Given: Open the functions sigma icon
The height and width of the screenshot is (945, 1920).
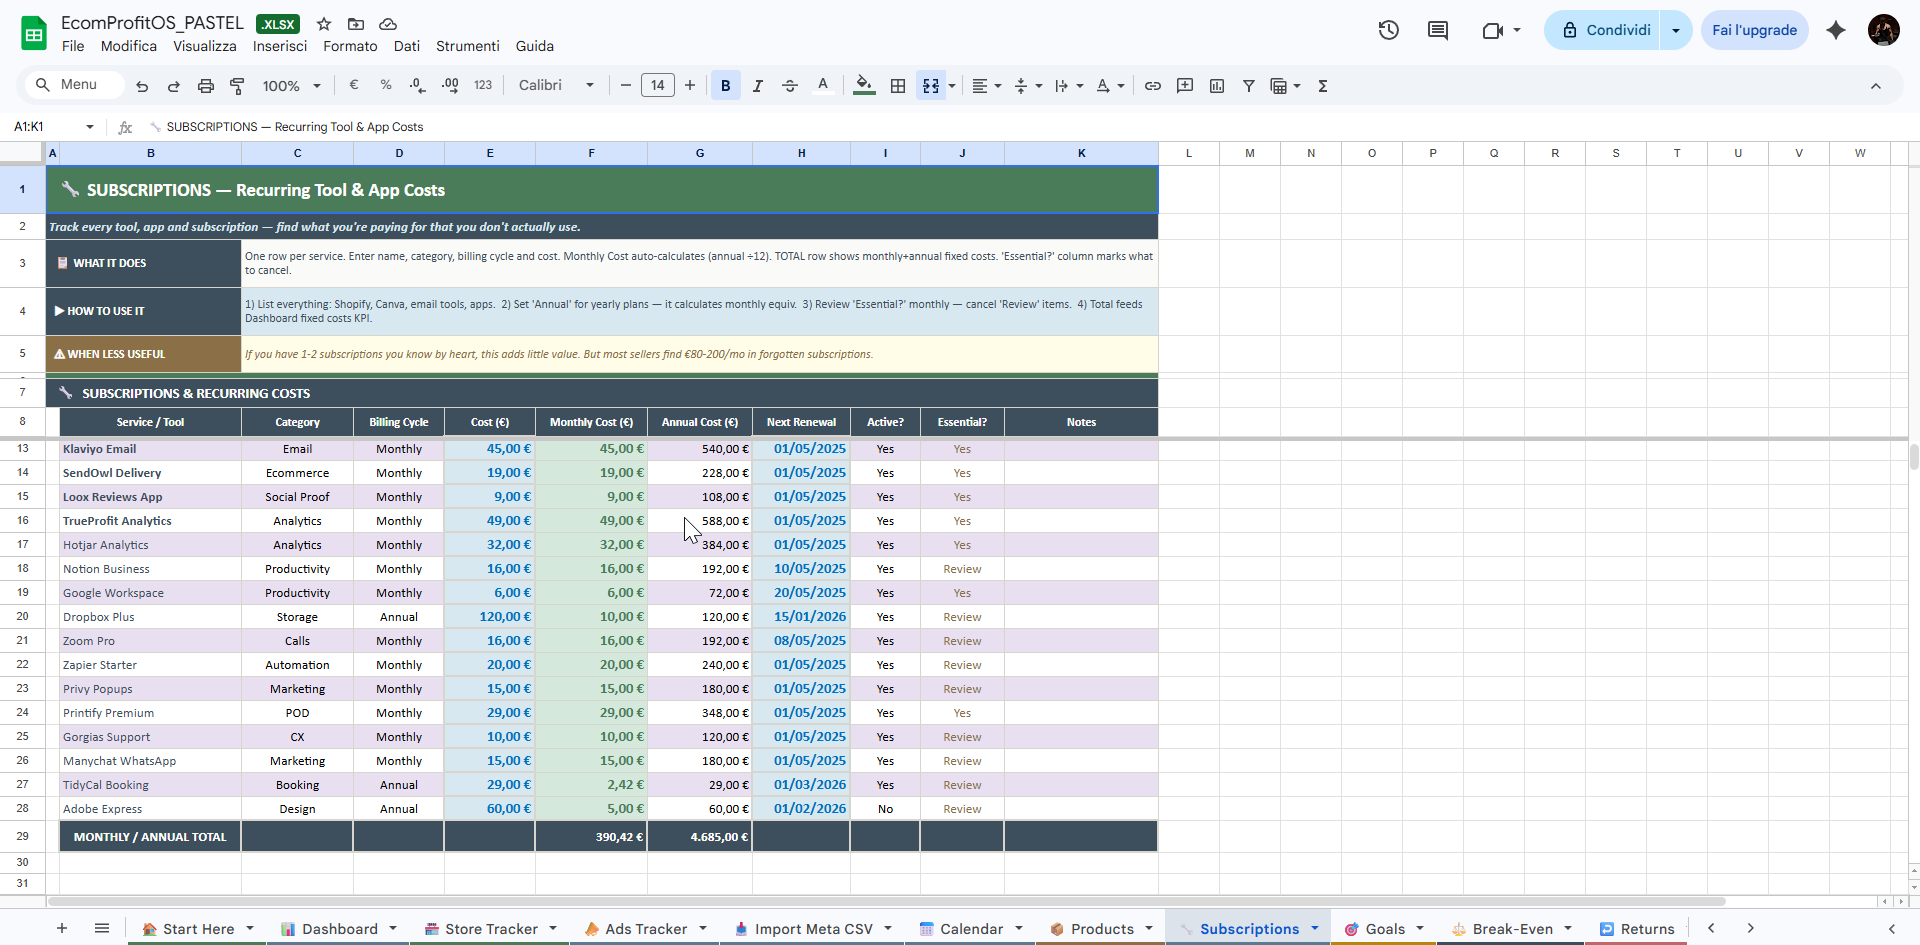Looking at the screenshot, I should tap(1323, 86).
